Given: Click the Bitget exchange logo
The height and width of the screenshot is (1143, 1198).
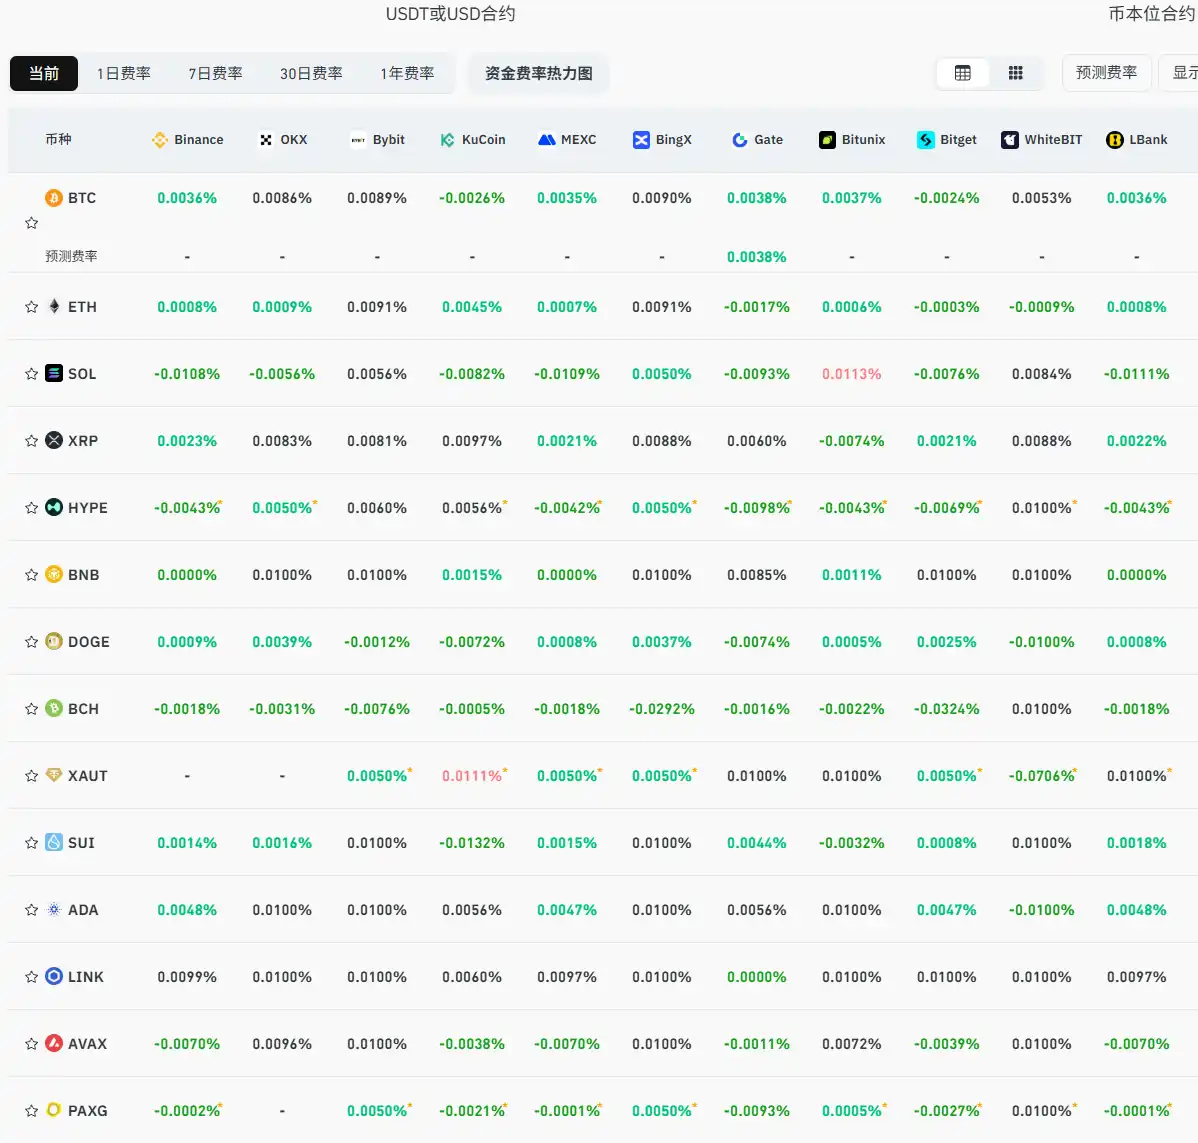Looking at the screenshot, I should (x=926, y=140).
